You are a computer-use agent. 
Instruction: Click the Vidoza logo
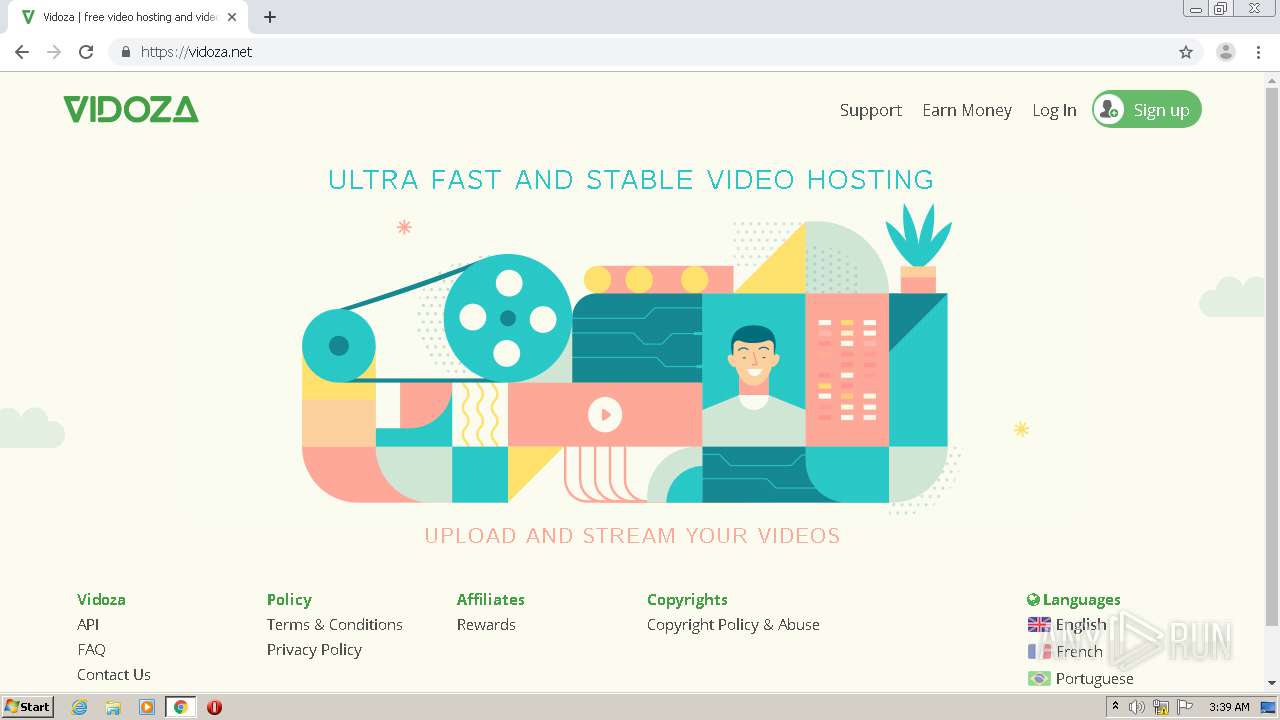131,109
